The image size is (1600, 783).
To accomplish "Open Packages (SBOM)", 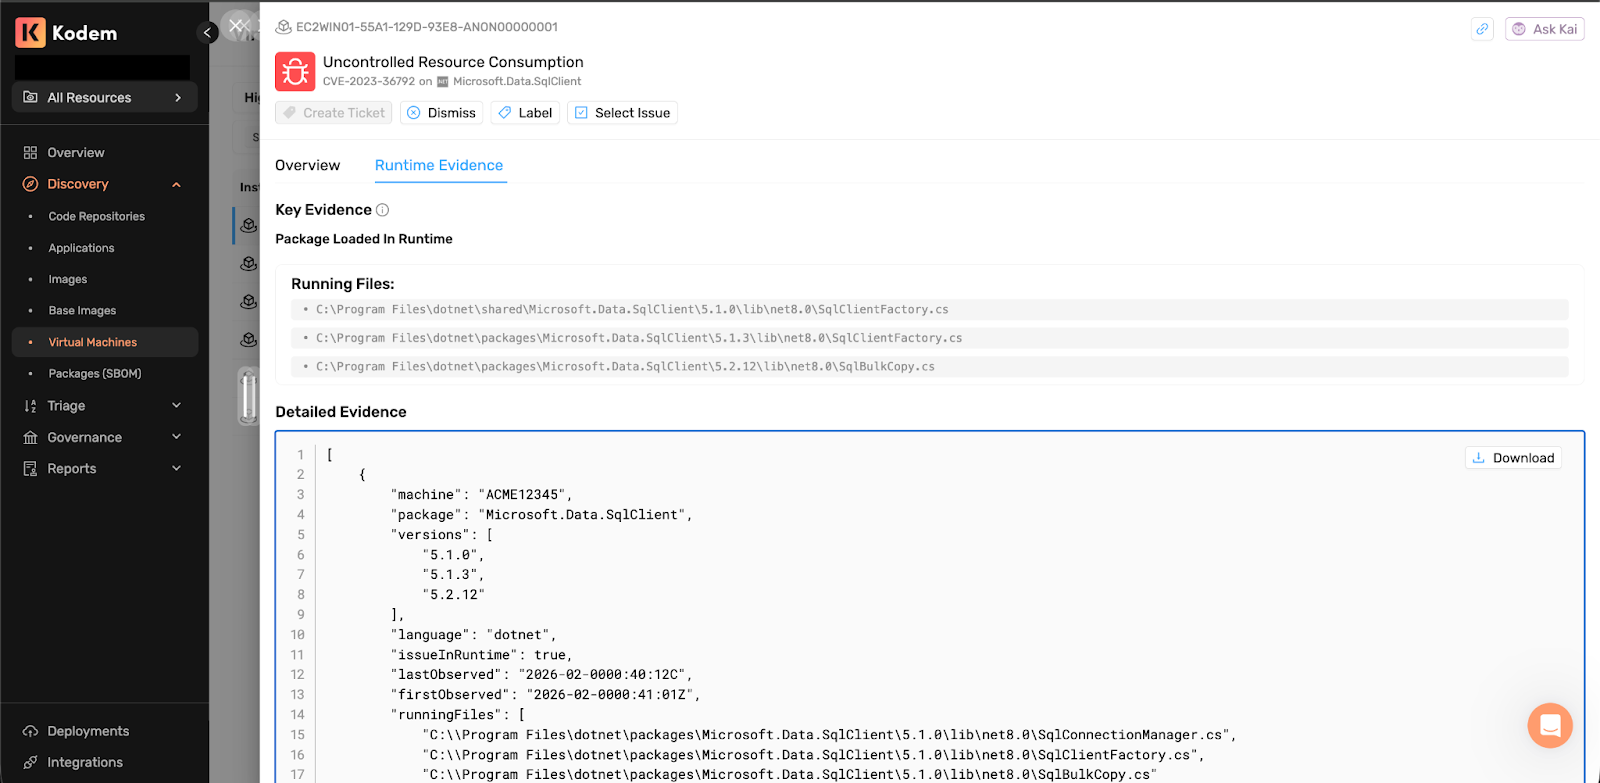I will [95, 374].
